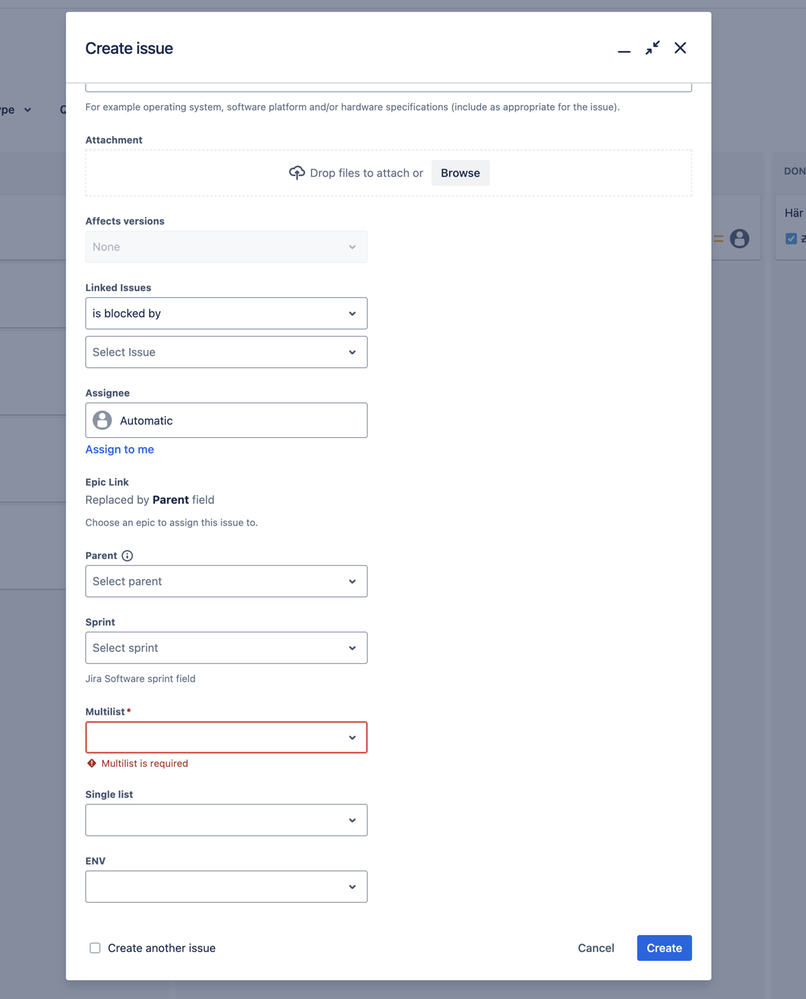This screenshot has height=999, width=806.
Task: Click the Create issue dialog title
Action: (x=129, y=48)
